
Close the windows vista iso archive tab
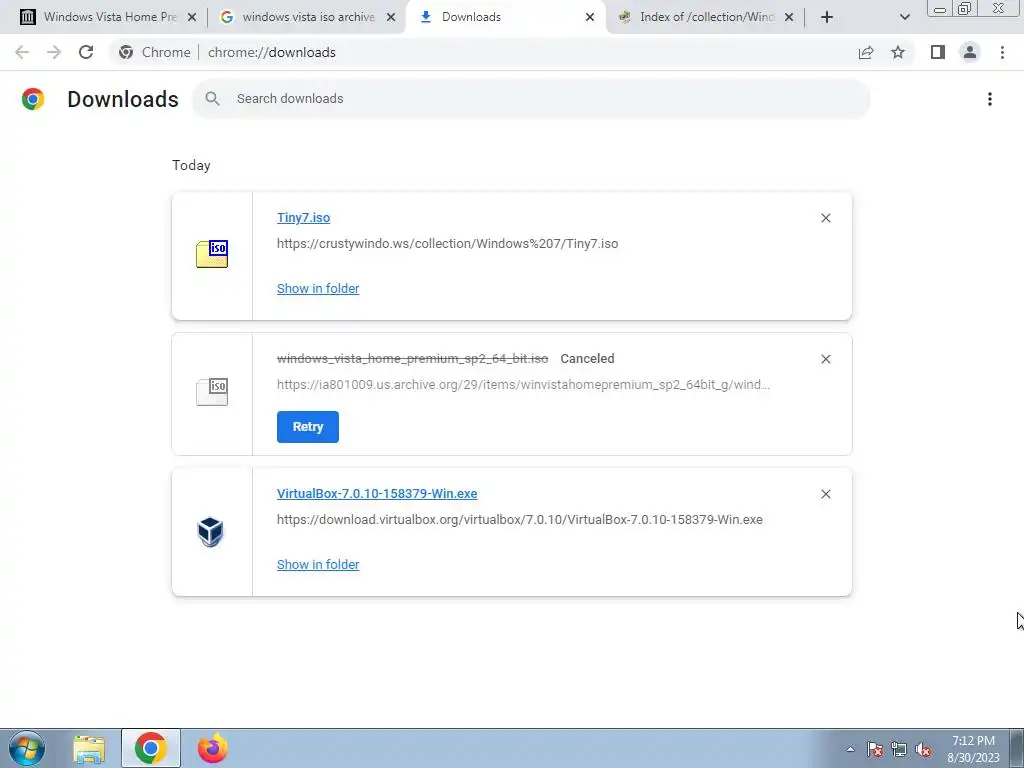391,18
